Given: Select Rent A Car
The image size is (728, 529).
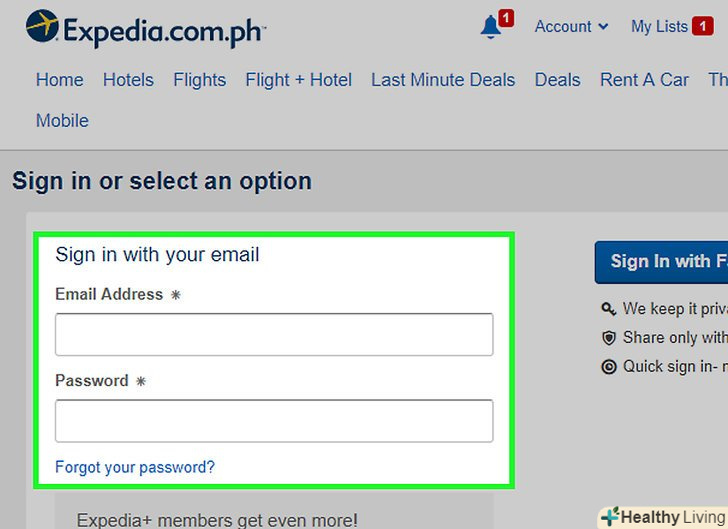Looking at the screenshot, I should point(644,80).
